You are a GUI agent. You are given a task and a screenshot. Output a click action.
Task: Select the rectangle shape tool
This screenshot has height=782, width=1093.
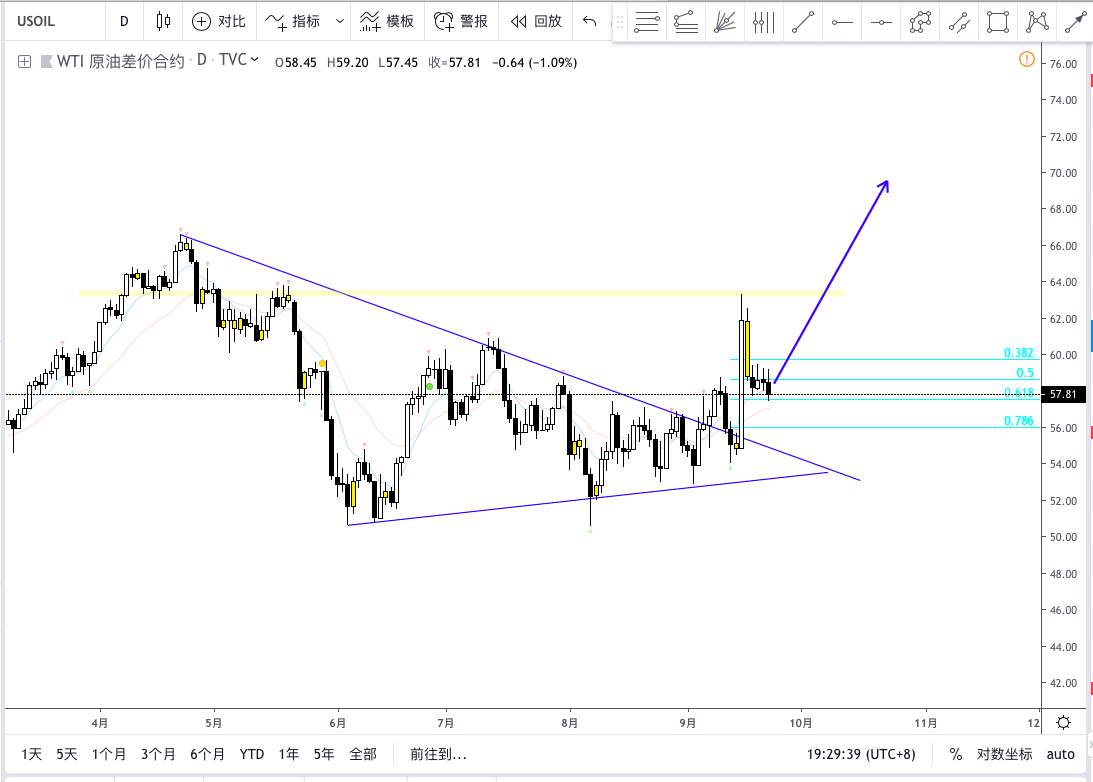point(998,22)
